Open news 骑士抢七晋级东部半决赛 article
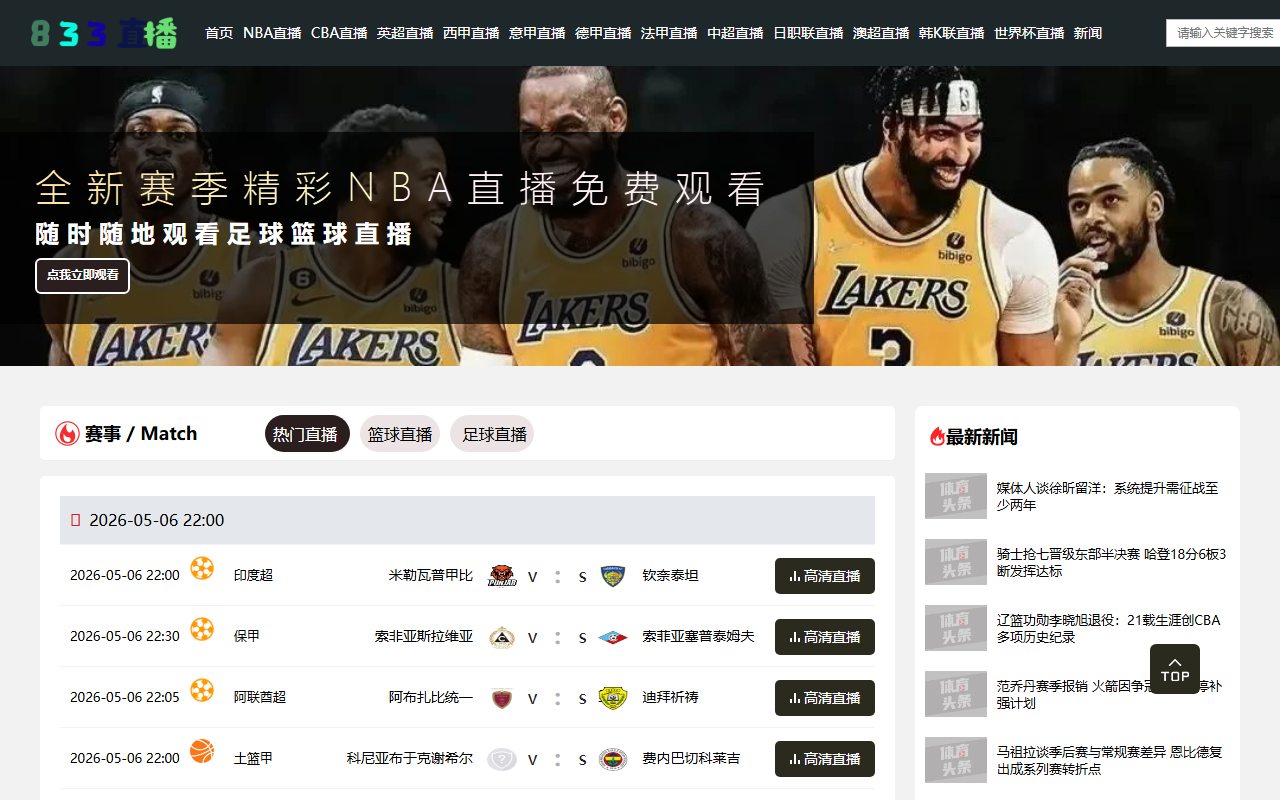Image resolution: width=1280 pixels, height=800 pixels. tap(1112, 562)
